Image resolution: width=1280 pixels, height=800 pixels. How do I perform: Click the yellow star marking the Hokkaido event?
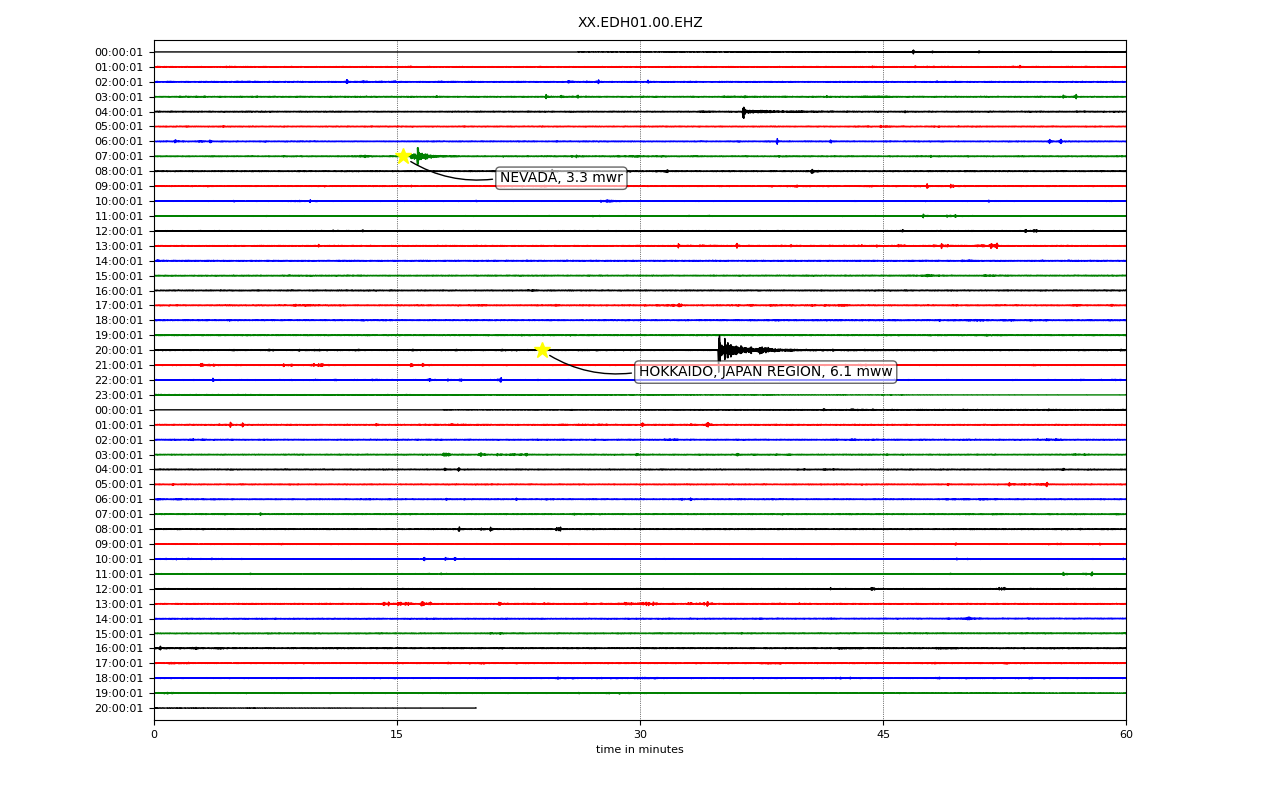pyautogui.click(x=542, y=350)
